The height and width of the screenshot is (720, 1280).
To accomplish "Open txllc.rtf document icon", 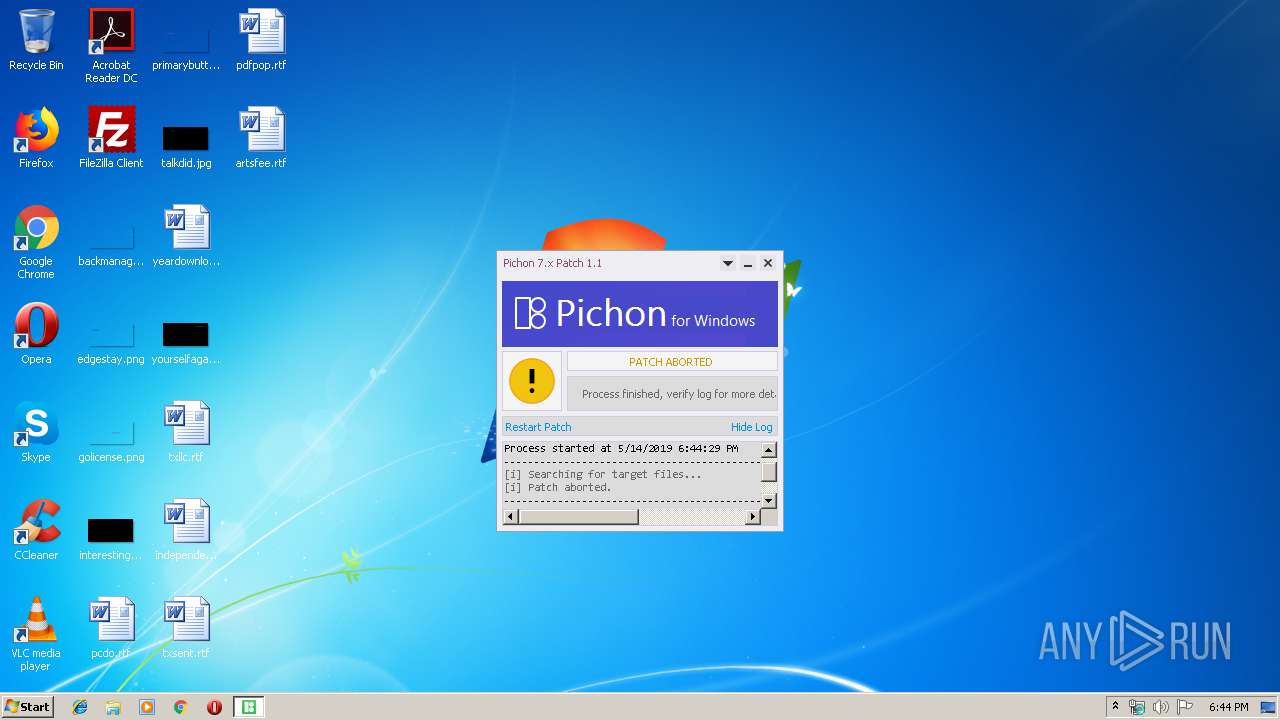I will (186, 432).
